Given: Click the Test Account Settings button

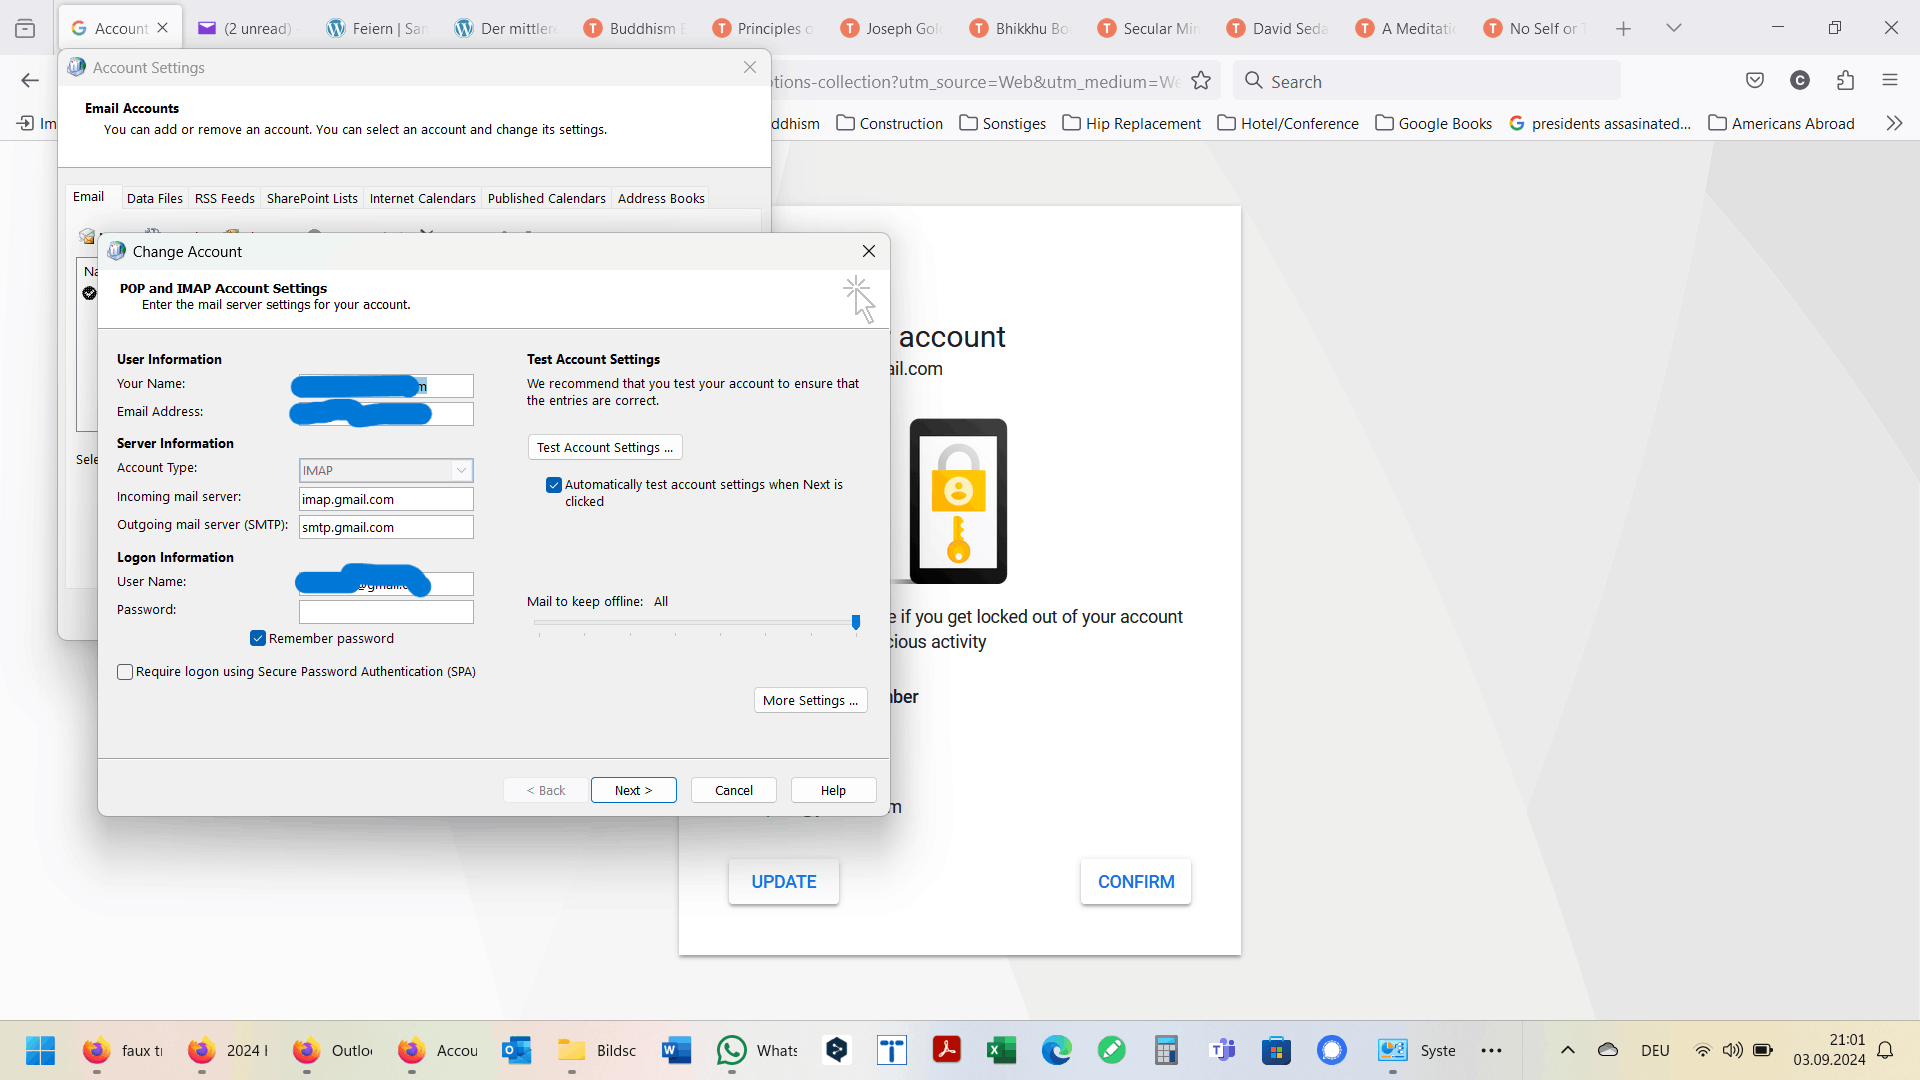Looking at the screenshot, I should 604,447.
